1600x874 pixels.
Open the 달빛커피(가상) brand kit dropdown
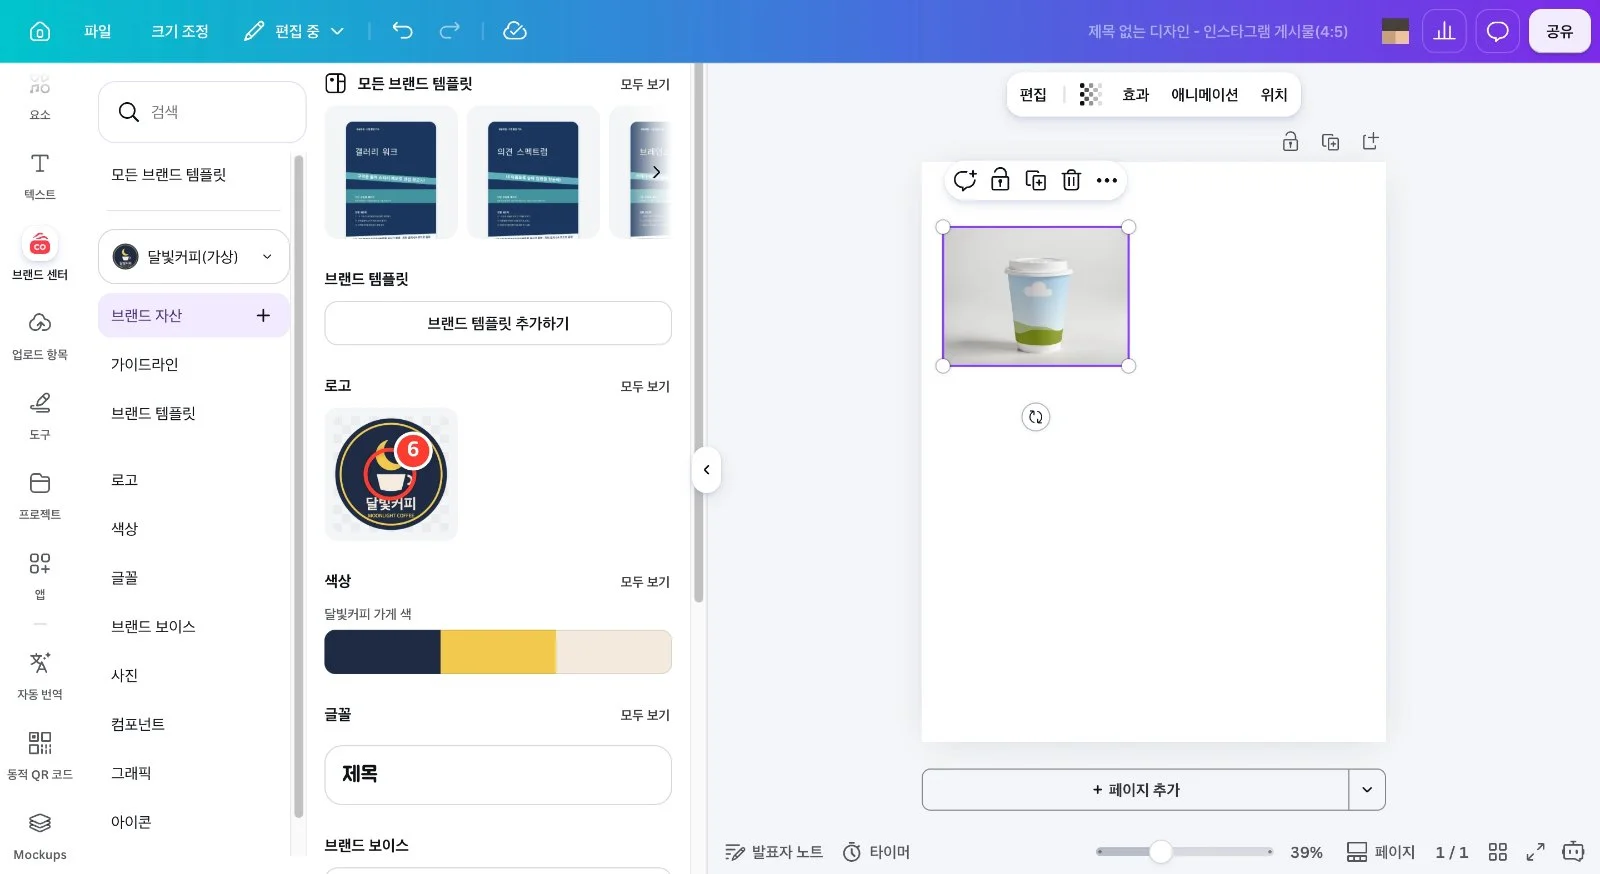tap(194, 257)
